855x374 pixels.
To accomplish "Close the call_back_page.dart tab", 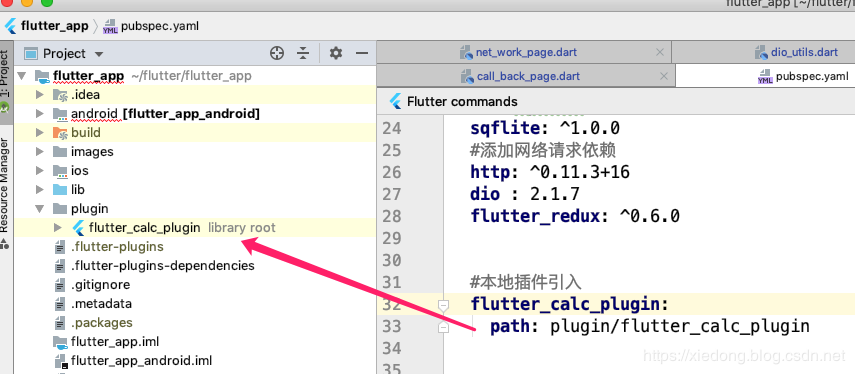I will (x=664, y=76).
